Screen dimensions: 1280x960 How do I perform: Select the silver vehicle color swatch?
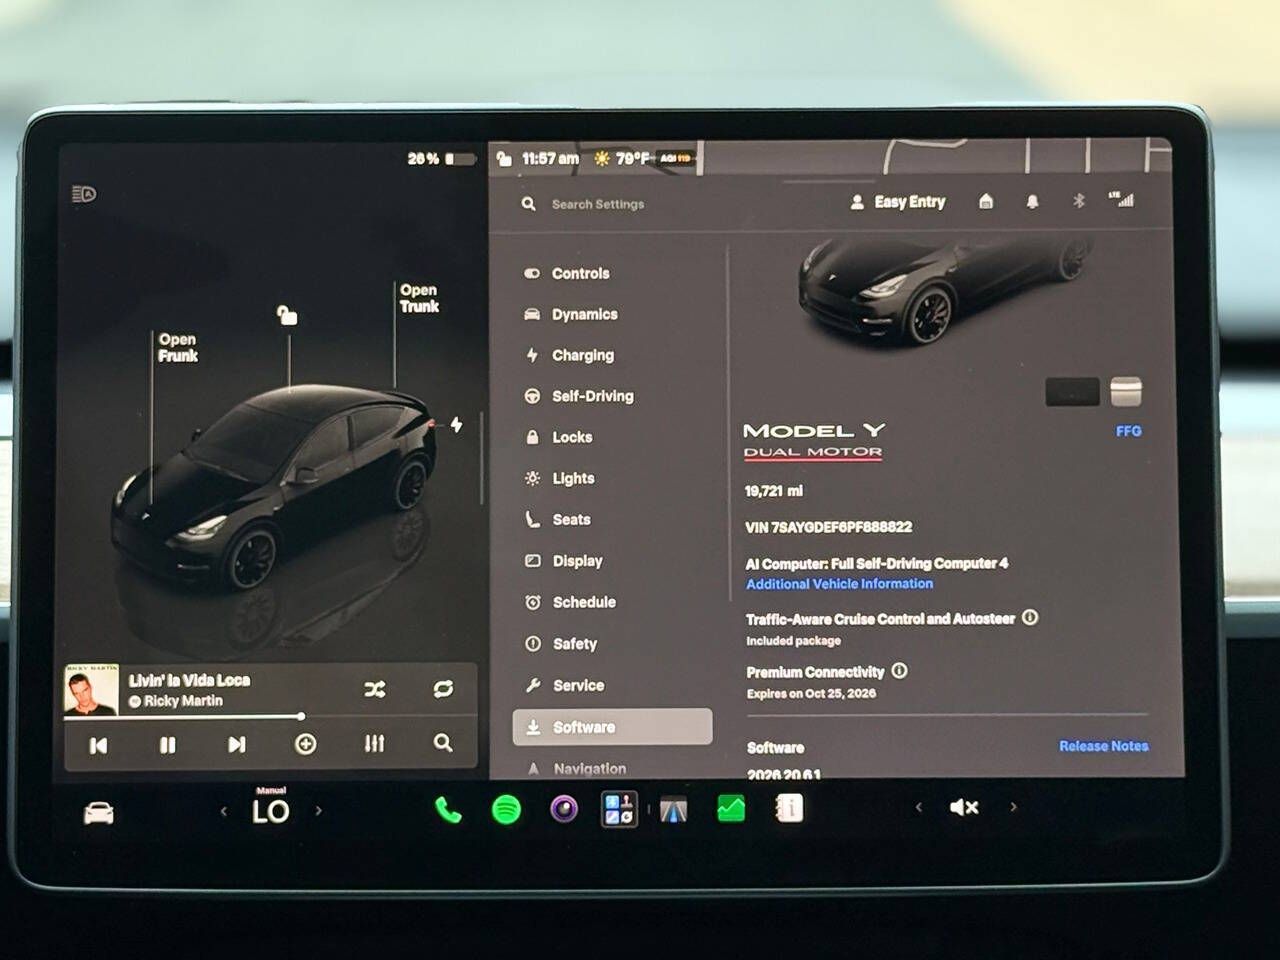pyautogui.click(x=1126, y=392)
